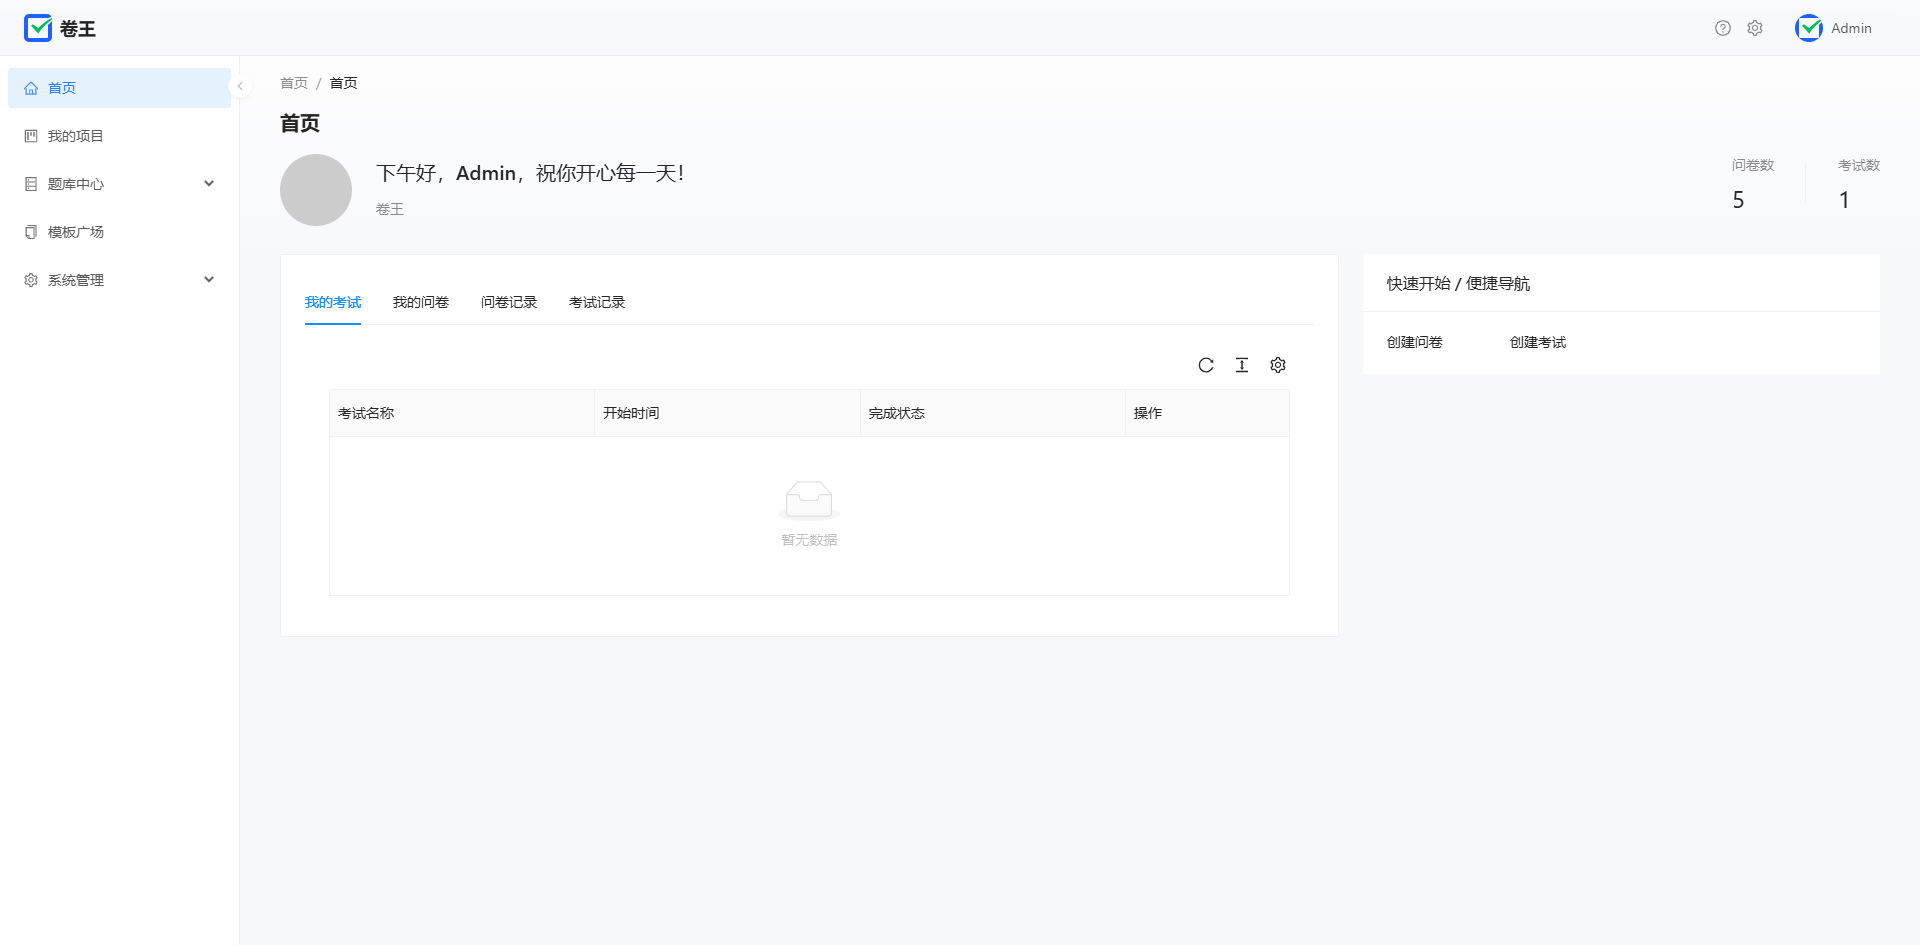Open 我的项目 in the sidebar
The height and width of the screenshot is (945, 1920).
coord(76,136)
